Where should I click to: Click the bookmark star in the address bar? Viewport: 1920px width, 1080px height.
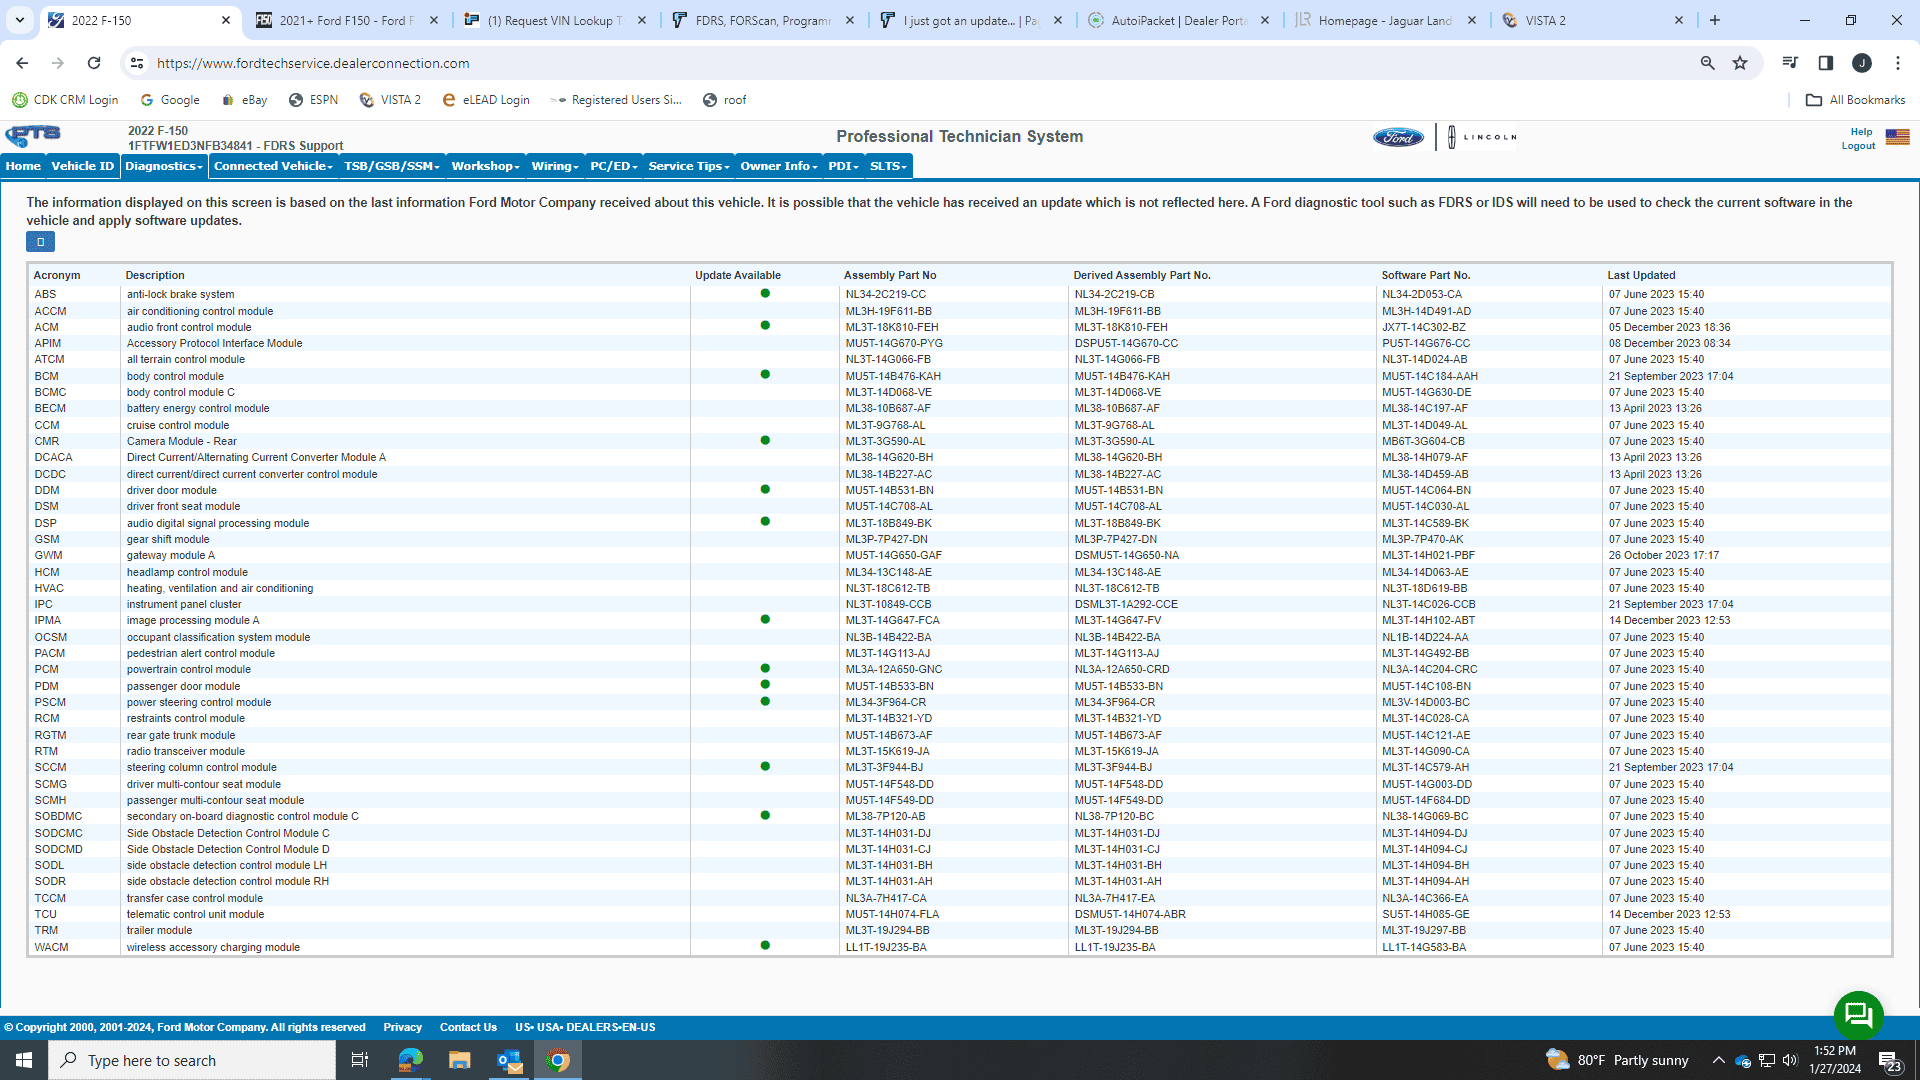pos(1740,62)
